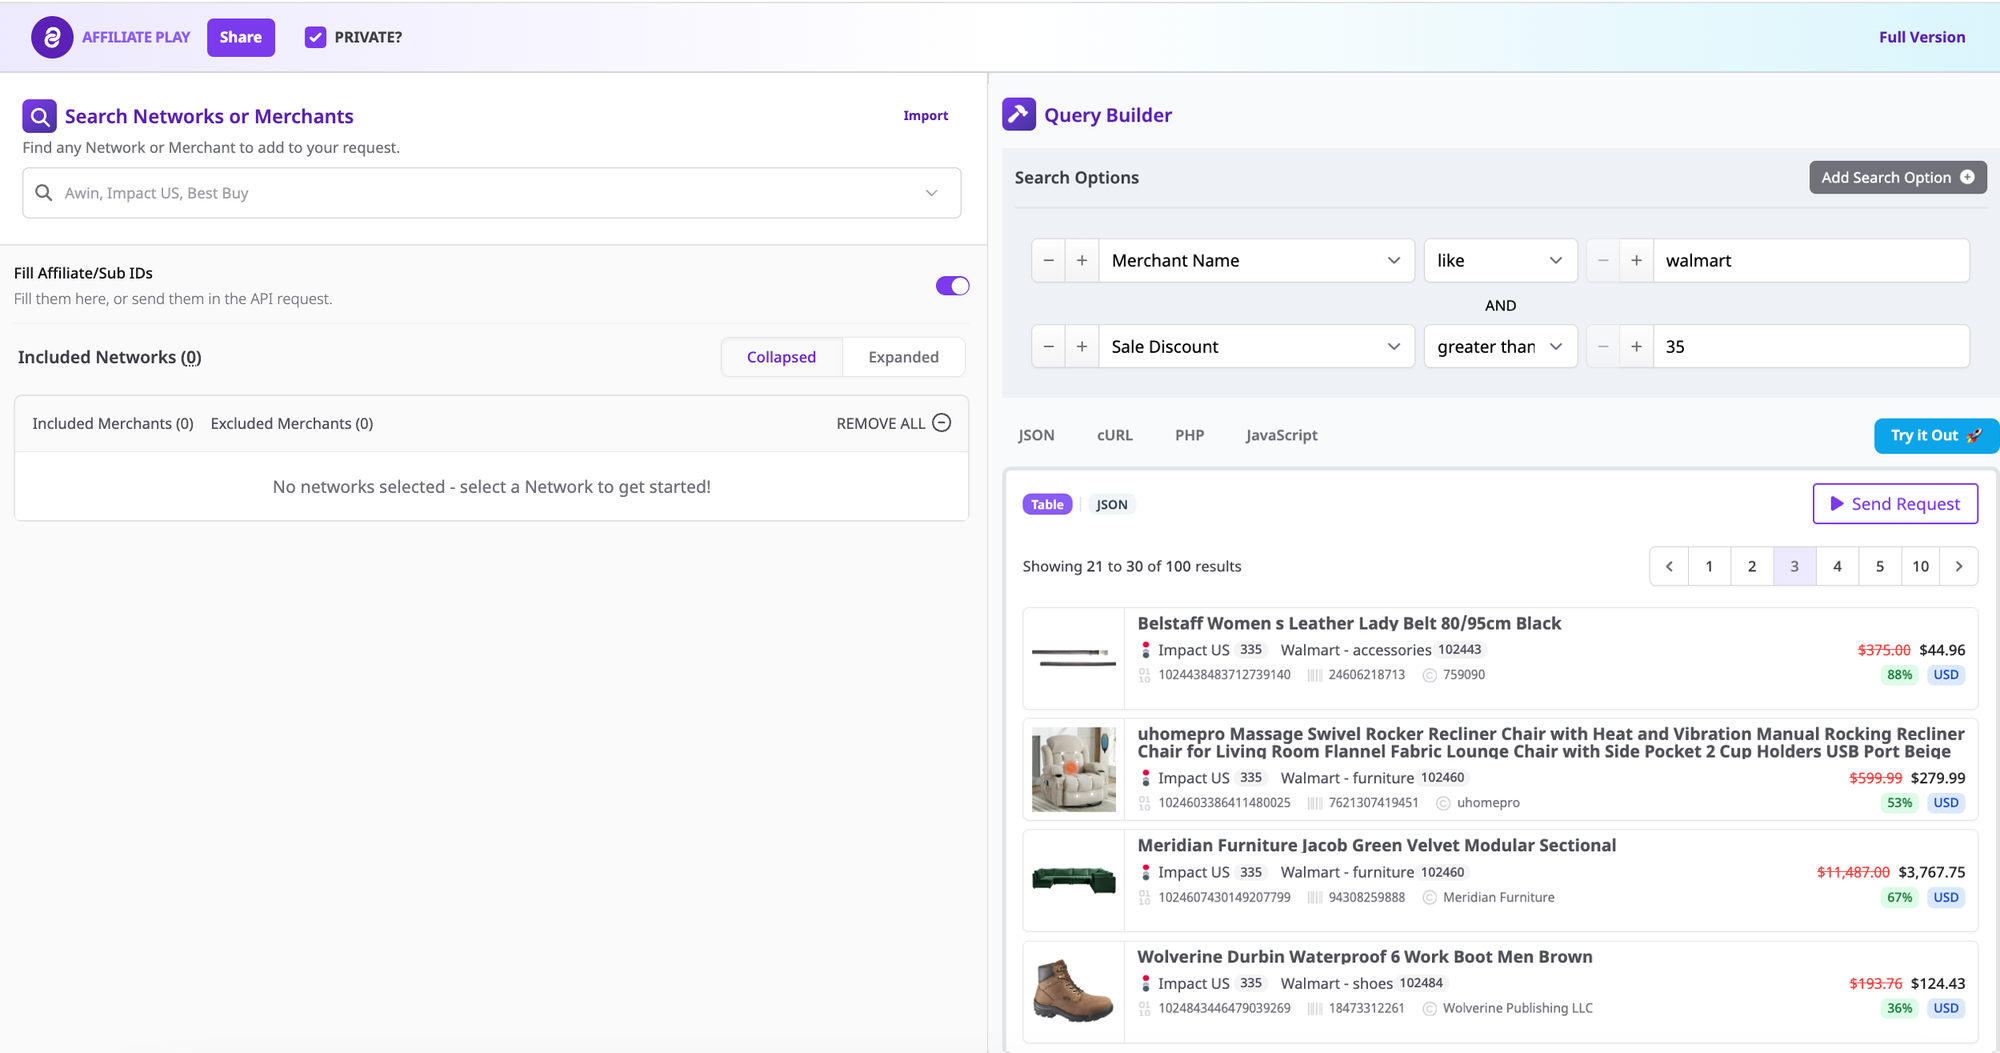2000x1053 pixels.
Task: Click the minus icon left of the walmart value
Action: click(1603, 261)
